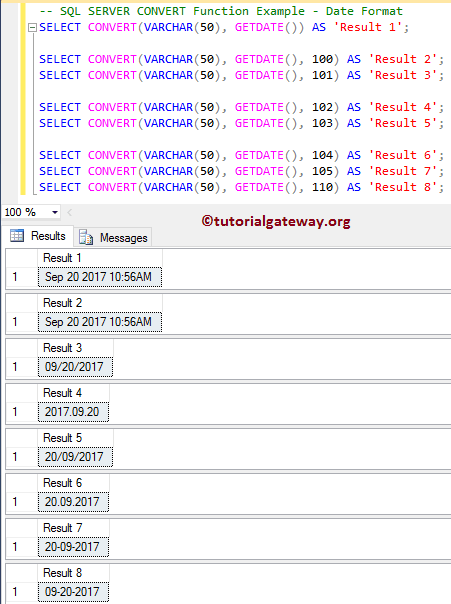
Task: Click style code 104 in the query
Action: 322,155
